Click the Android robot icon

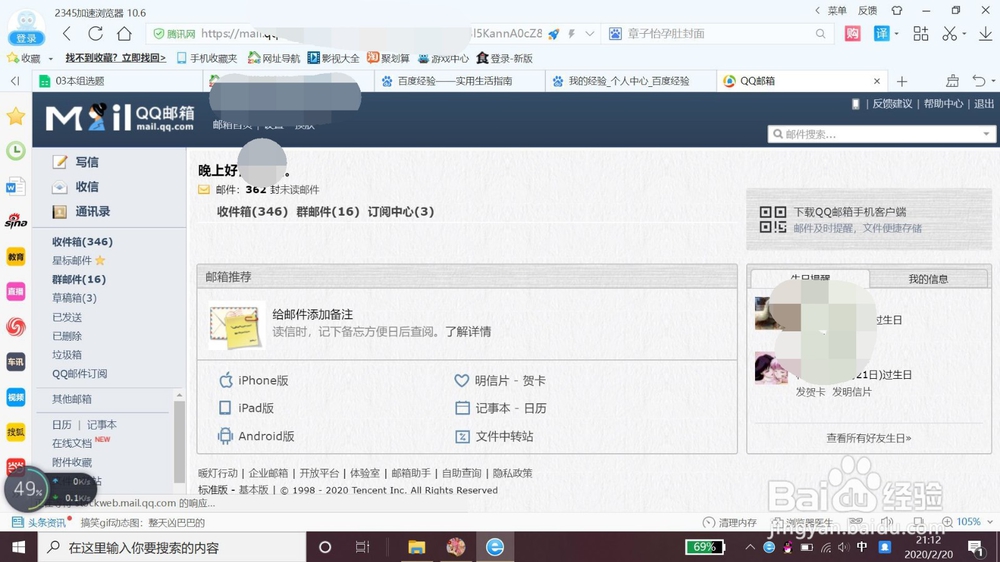[225, 436]
